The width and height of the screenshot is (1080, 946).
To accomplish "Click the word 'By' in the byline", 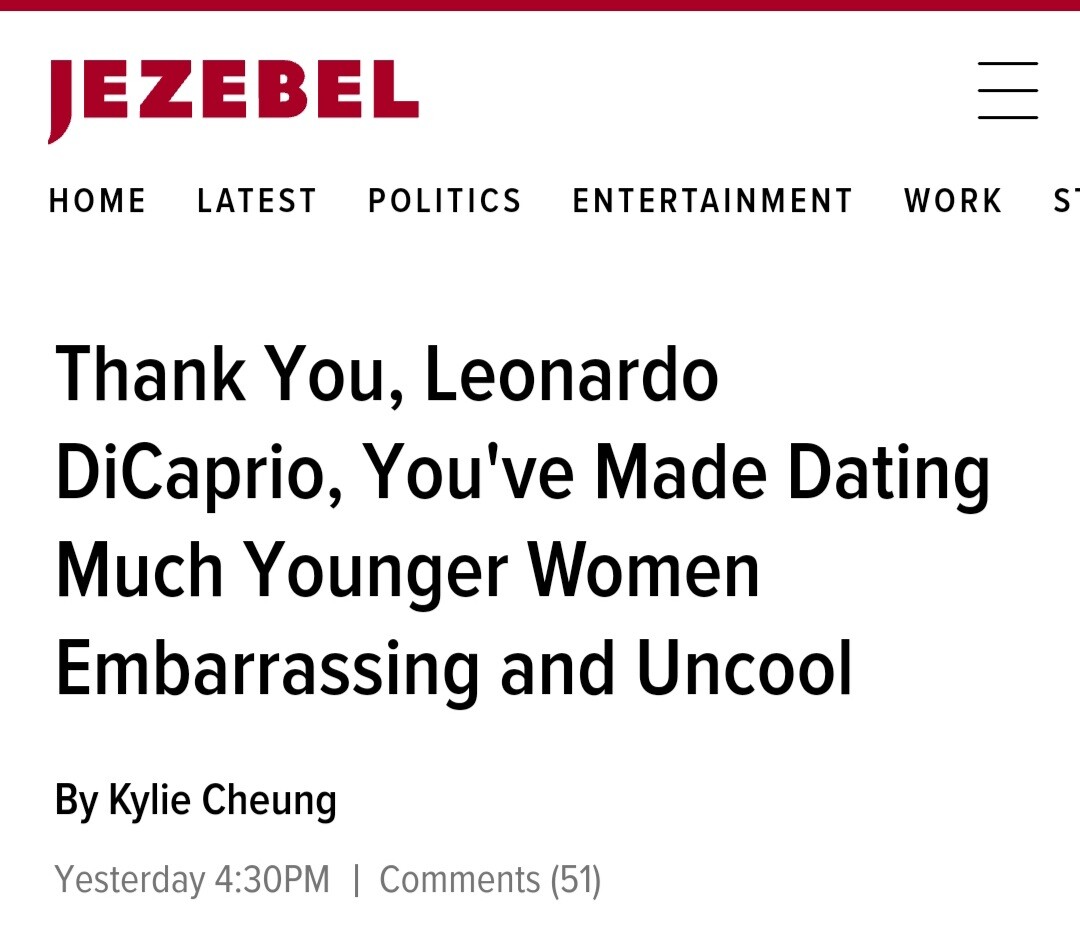I will (76, 801).
